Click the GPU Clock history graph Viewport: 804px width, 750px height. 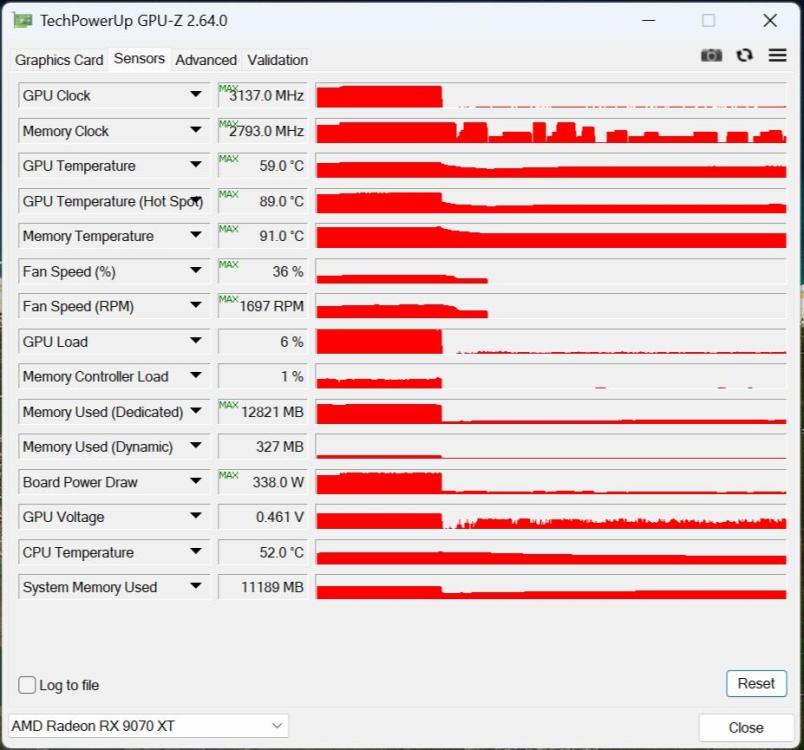tap(551, 95)
